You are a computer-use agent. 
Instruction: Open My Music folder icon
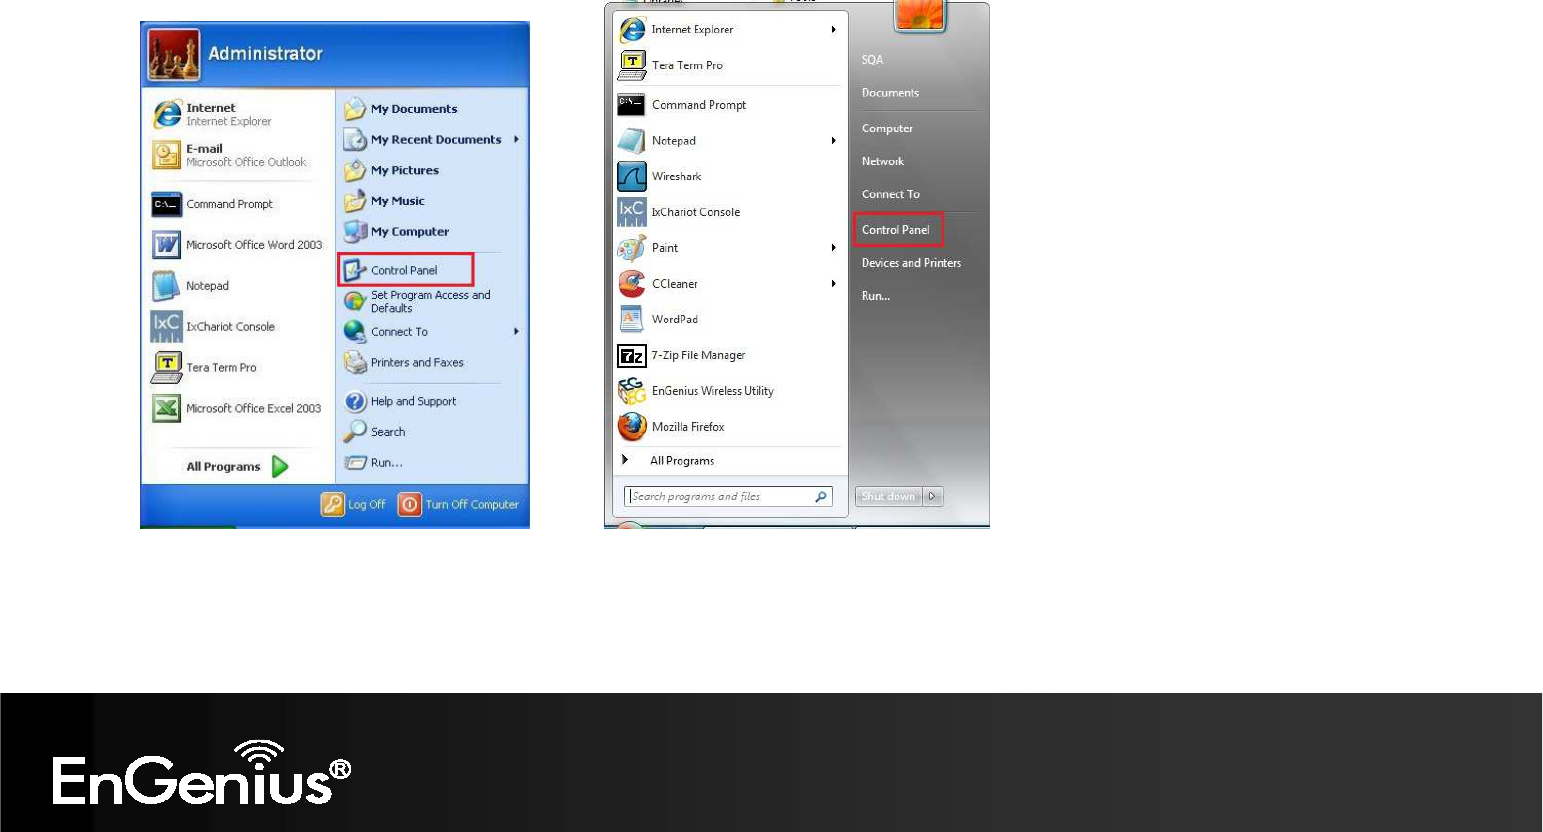355,201
